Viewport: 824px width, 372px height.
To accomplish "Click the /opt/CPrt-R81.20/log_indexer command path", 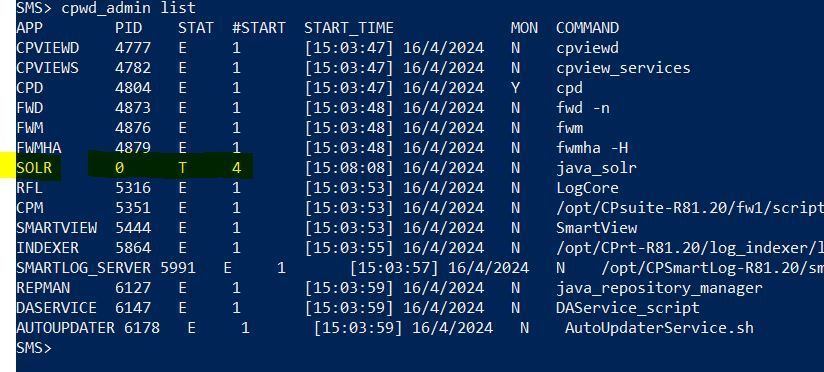I will click(x=691, y=248).
